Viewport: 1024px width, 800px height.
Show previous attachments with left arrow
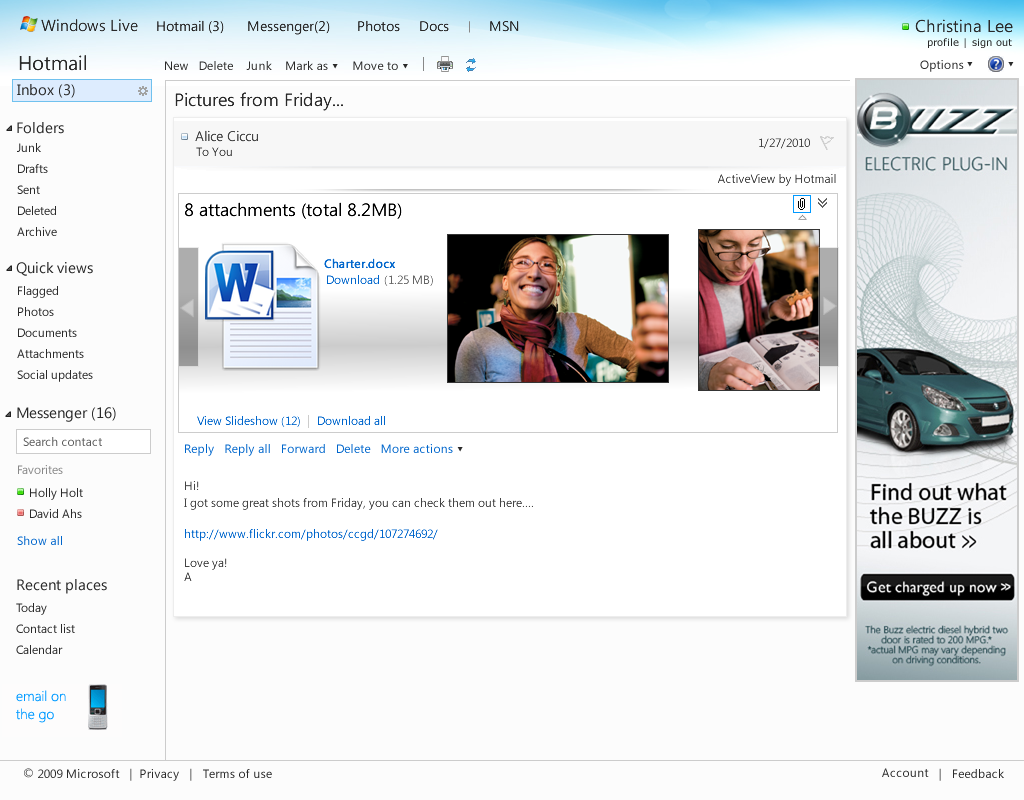click(188, 307)
